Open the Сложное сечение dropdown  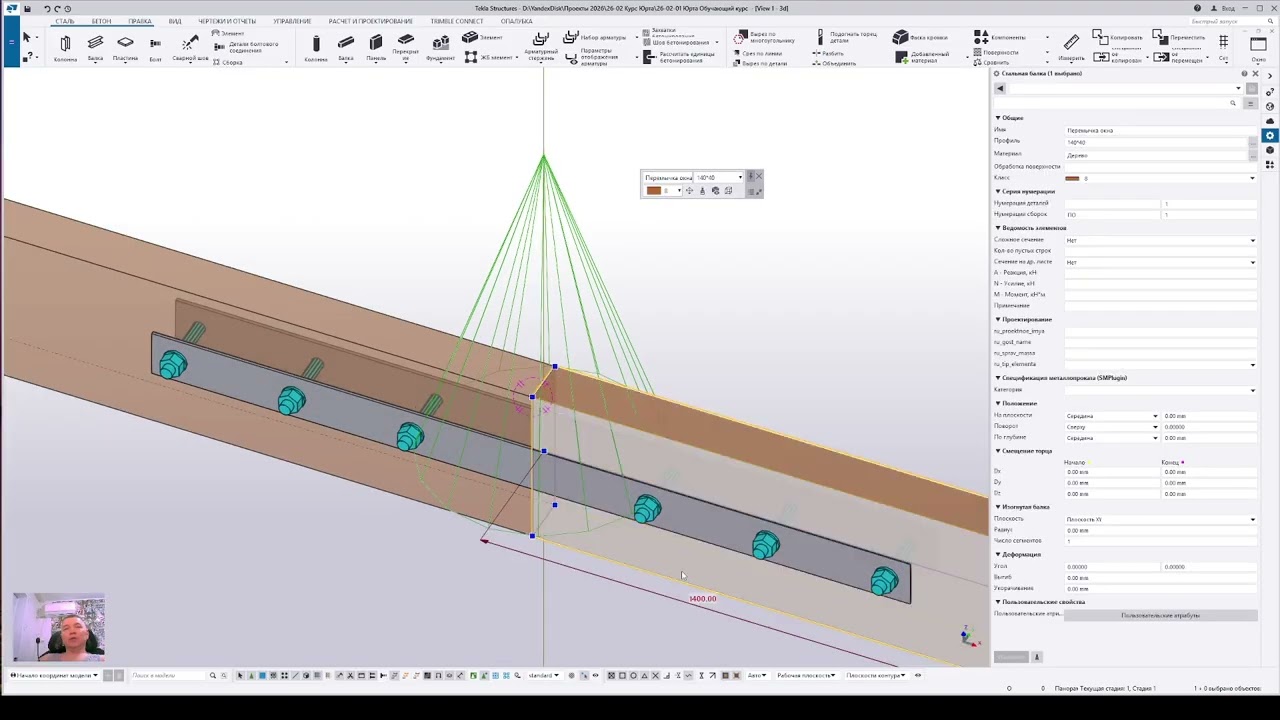coord(1160,240)
